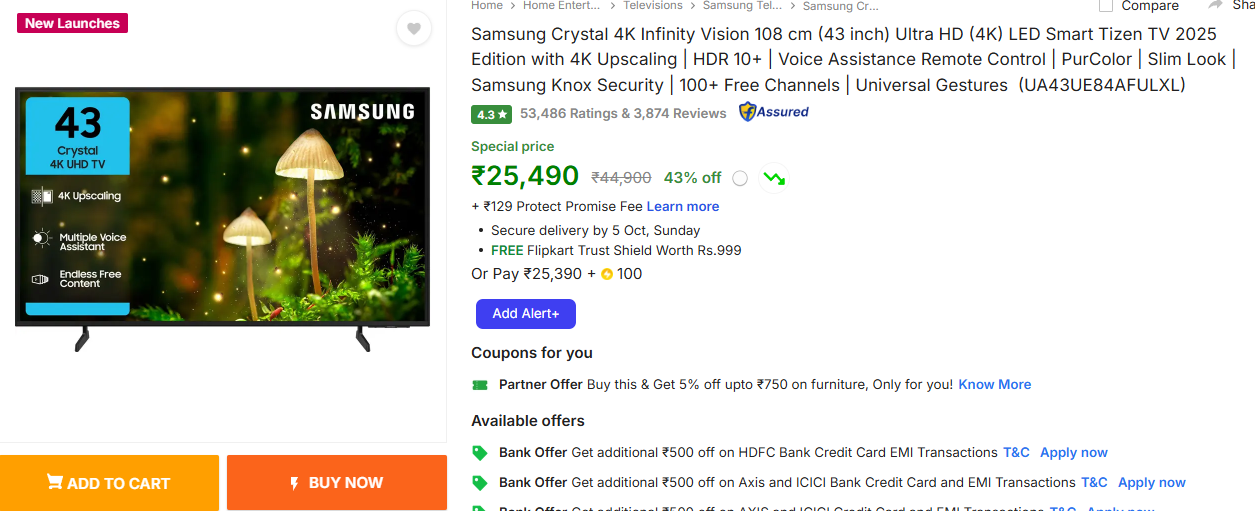Image resolution: width=1255 pixels, height=511 pixels.
Task: Click Apply now for the HDFC offer
Action: pos(1074,453)
